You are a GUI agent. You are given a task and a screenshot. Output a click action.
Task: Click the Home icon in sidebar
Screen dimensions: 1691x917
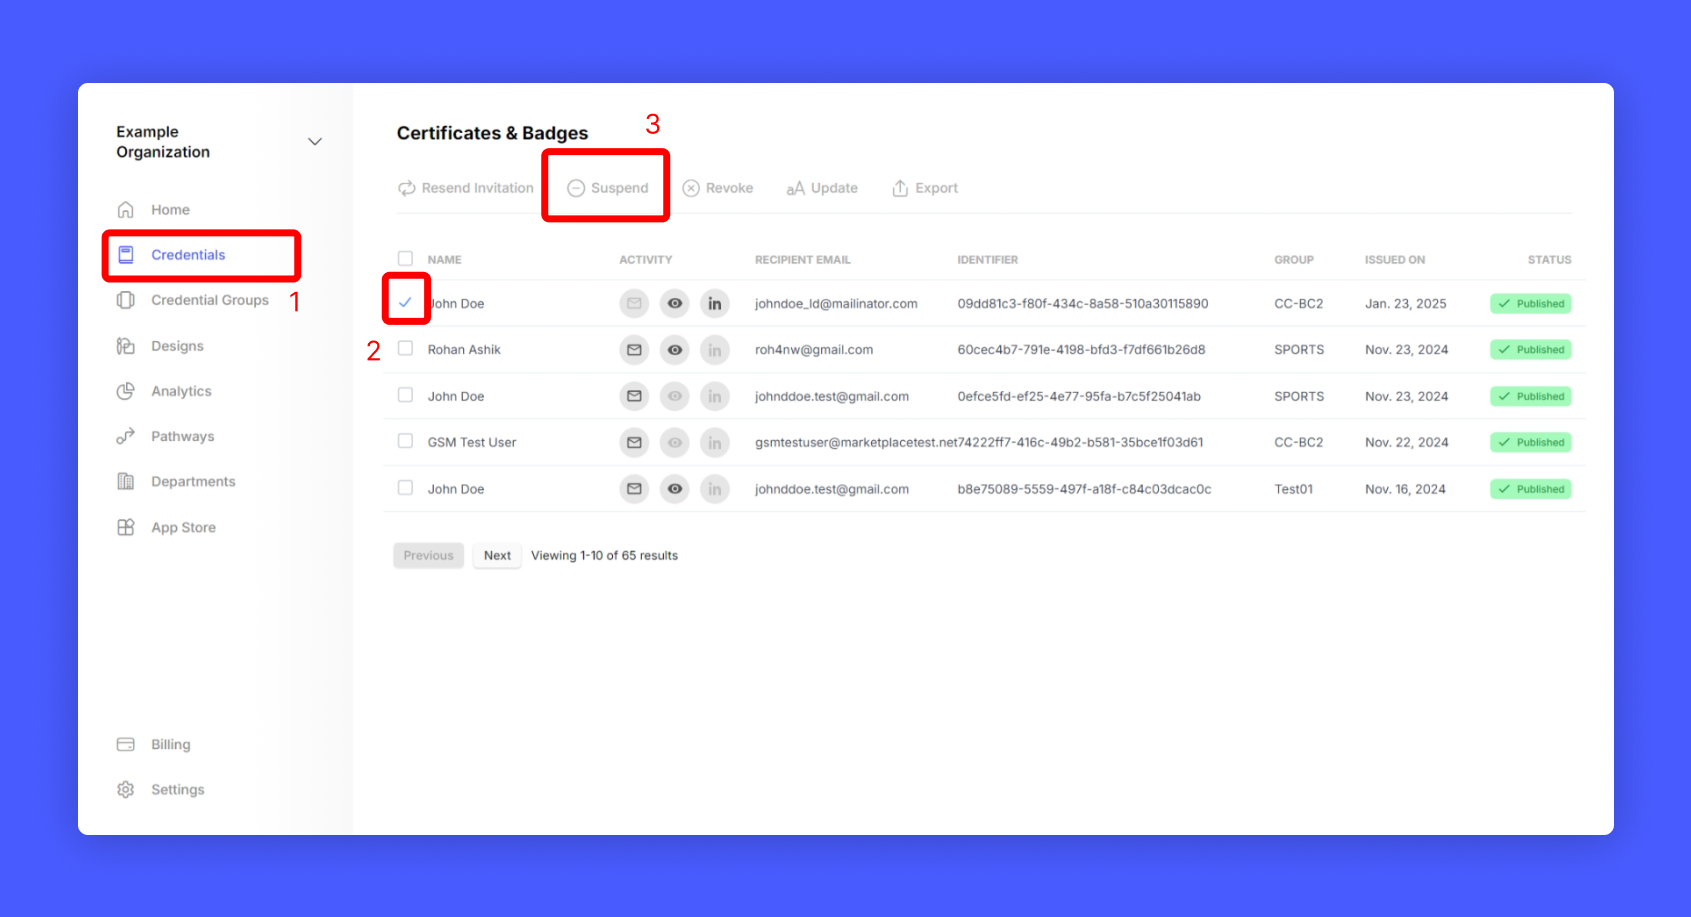coord(126,210)
